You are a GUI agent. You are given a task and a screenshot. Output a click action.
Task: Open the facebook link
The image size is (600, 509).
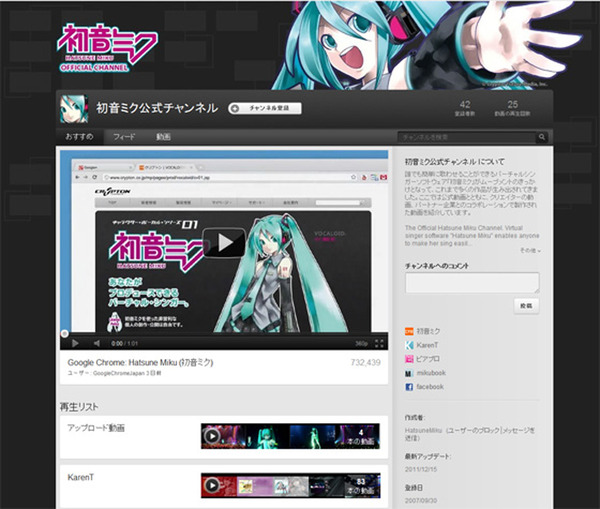tap(430, 387)
